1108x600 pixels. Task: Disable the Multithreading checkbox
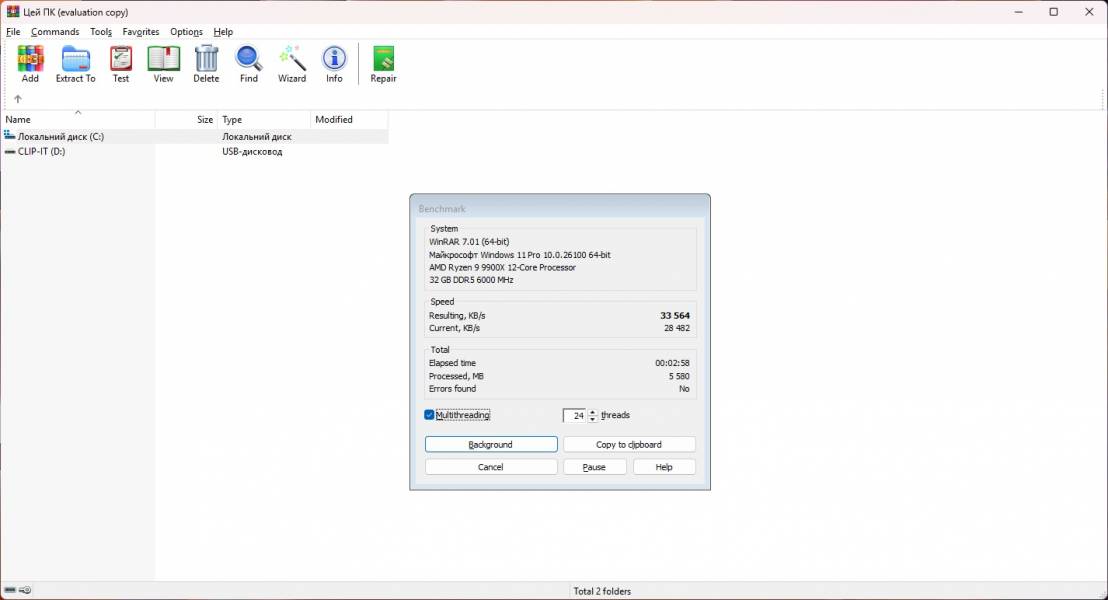[x=430, y=415]
